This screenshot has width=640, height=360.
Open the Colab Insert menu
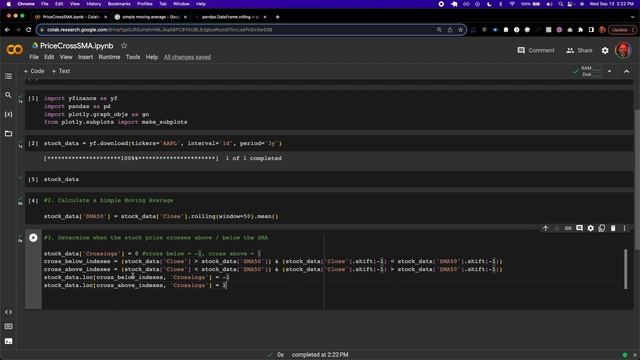tap(85, 57)
